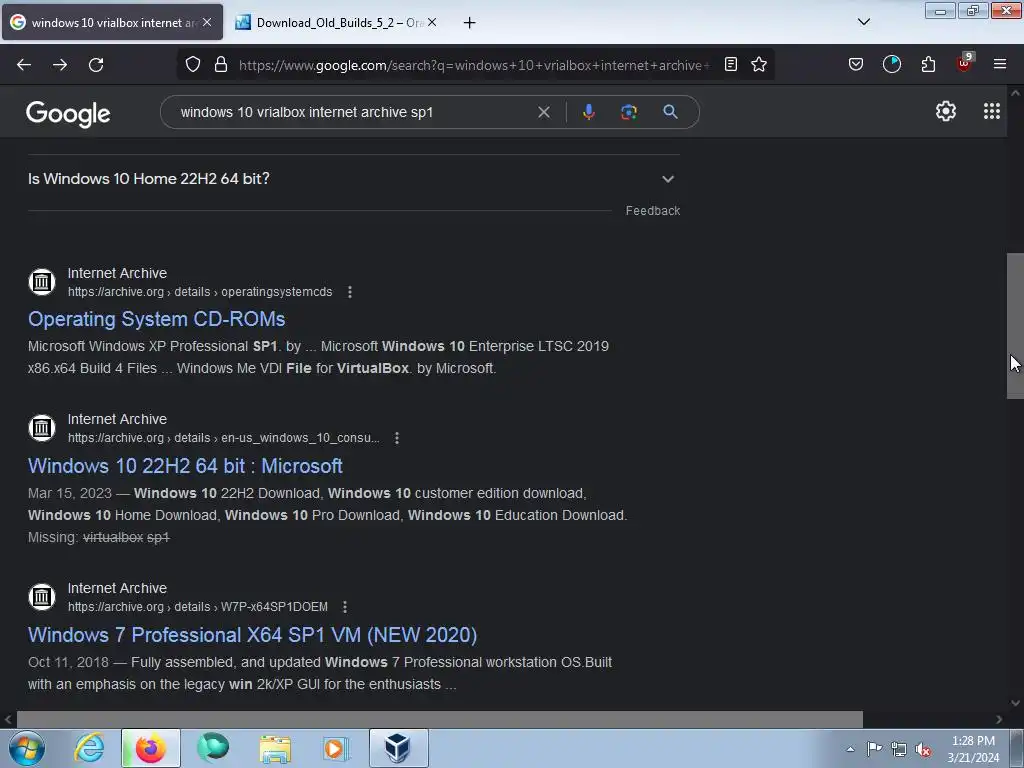Viewport: 1024px width, 768px height.
Task: Click the muted volume tray icon
Action: 923,750
